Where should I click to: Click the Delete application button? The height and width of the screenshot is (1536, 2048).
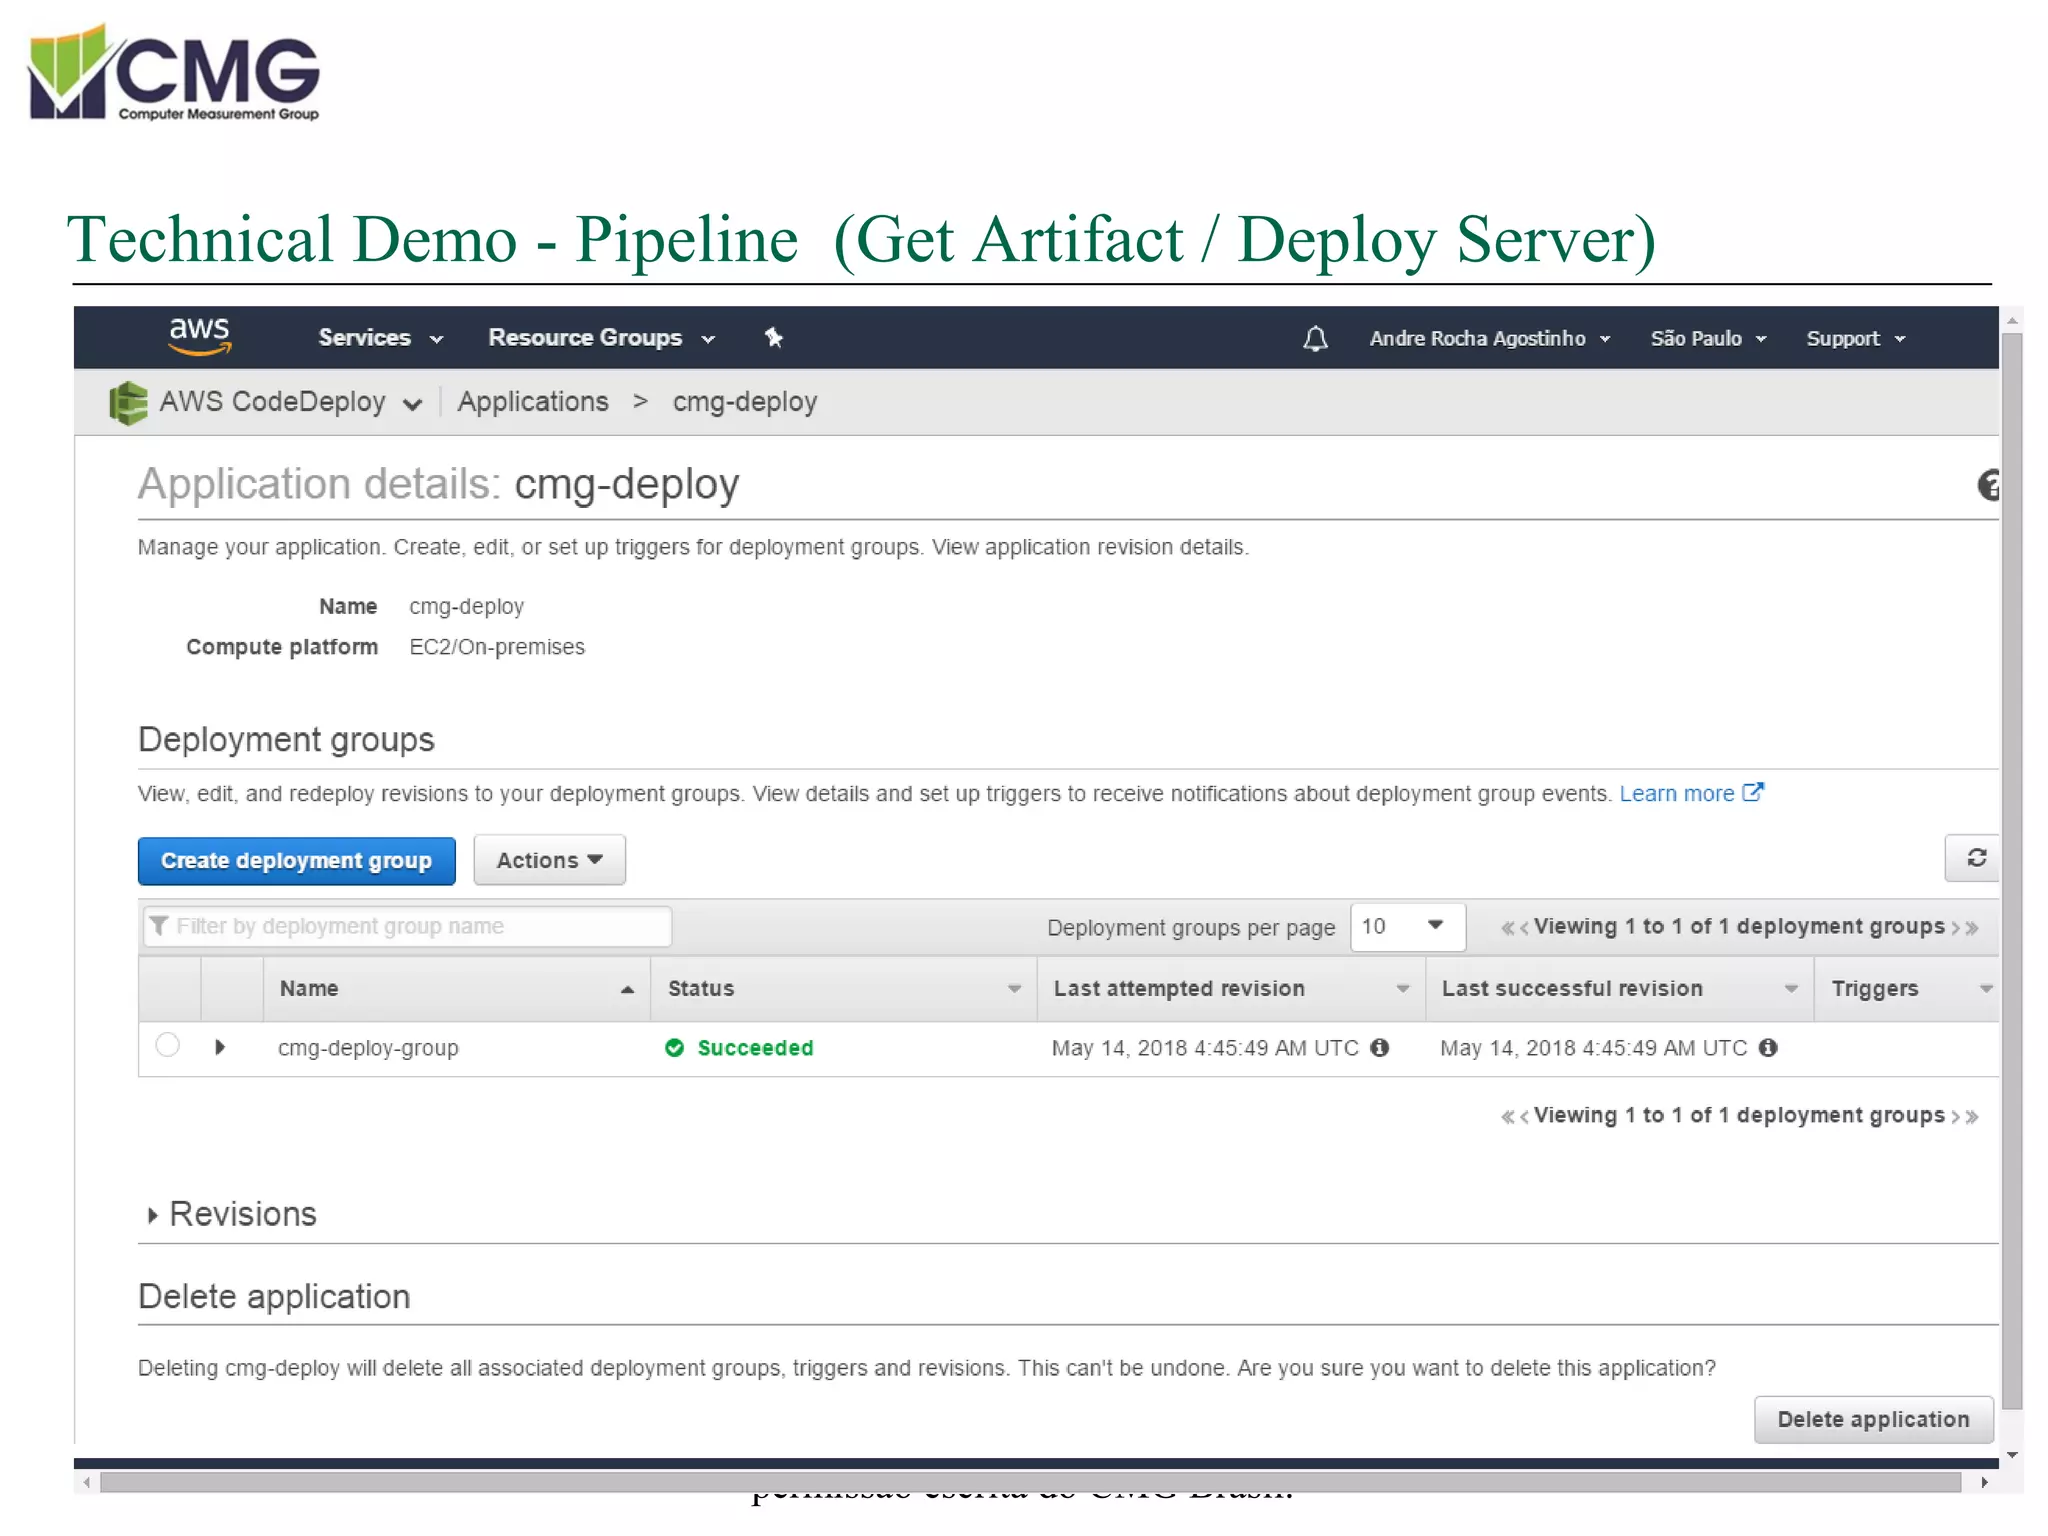(1873, 1419)
